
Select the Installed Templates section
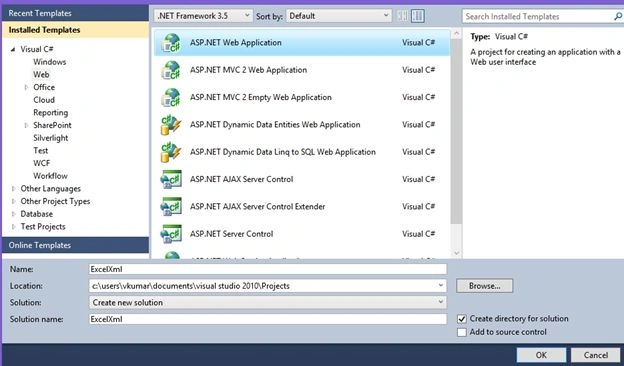pyautogui.click(x=75, y=30)
